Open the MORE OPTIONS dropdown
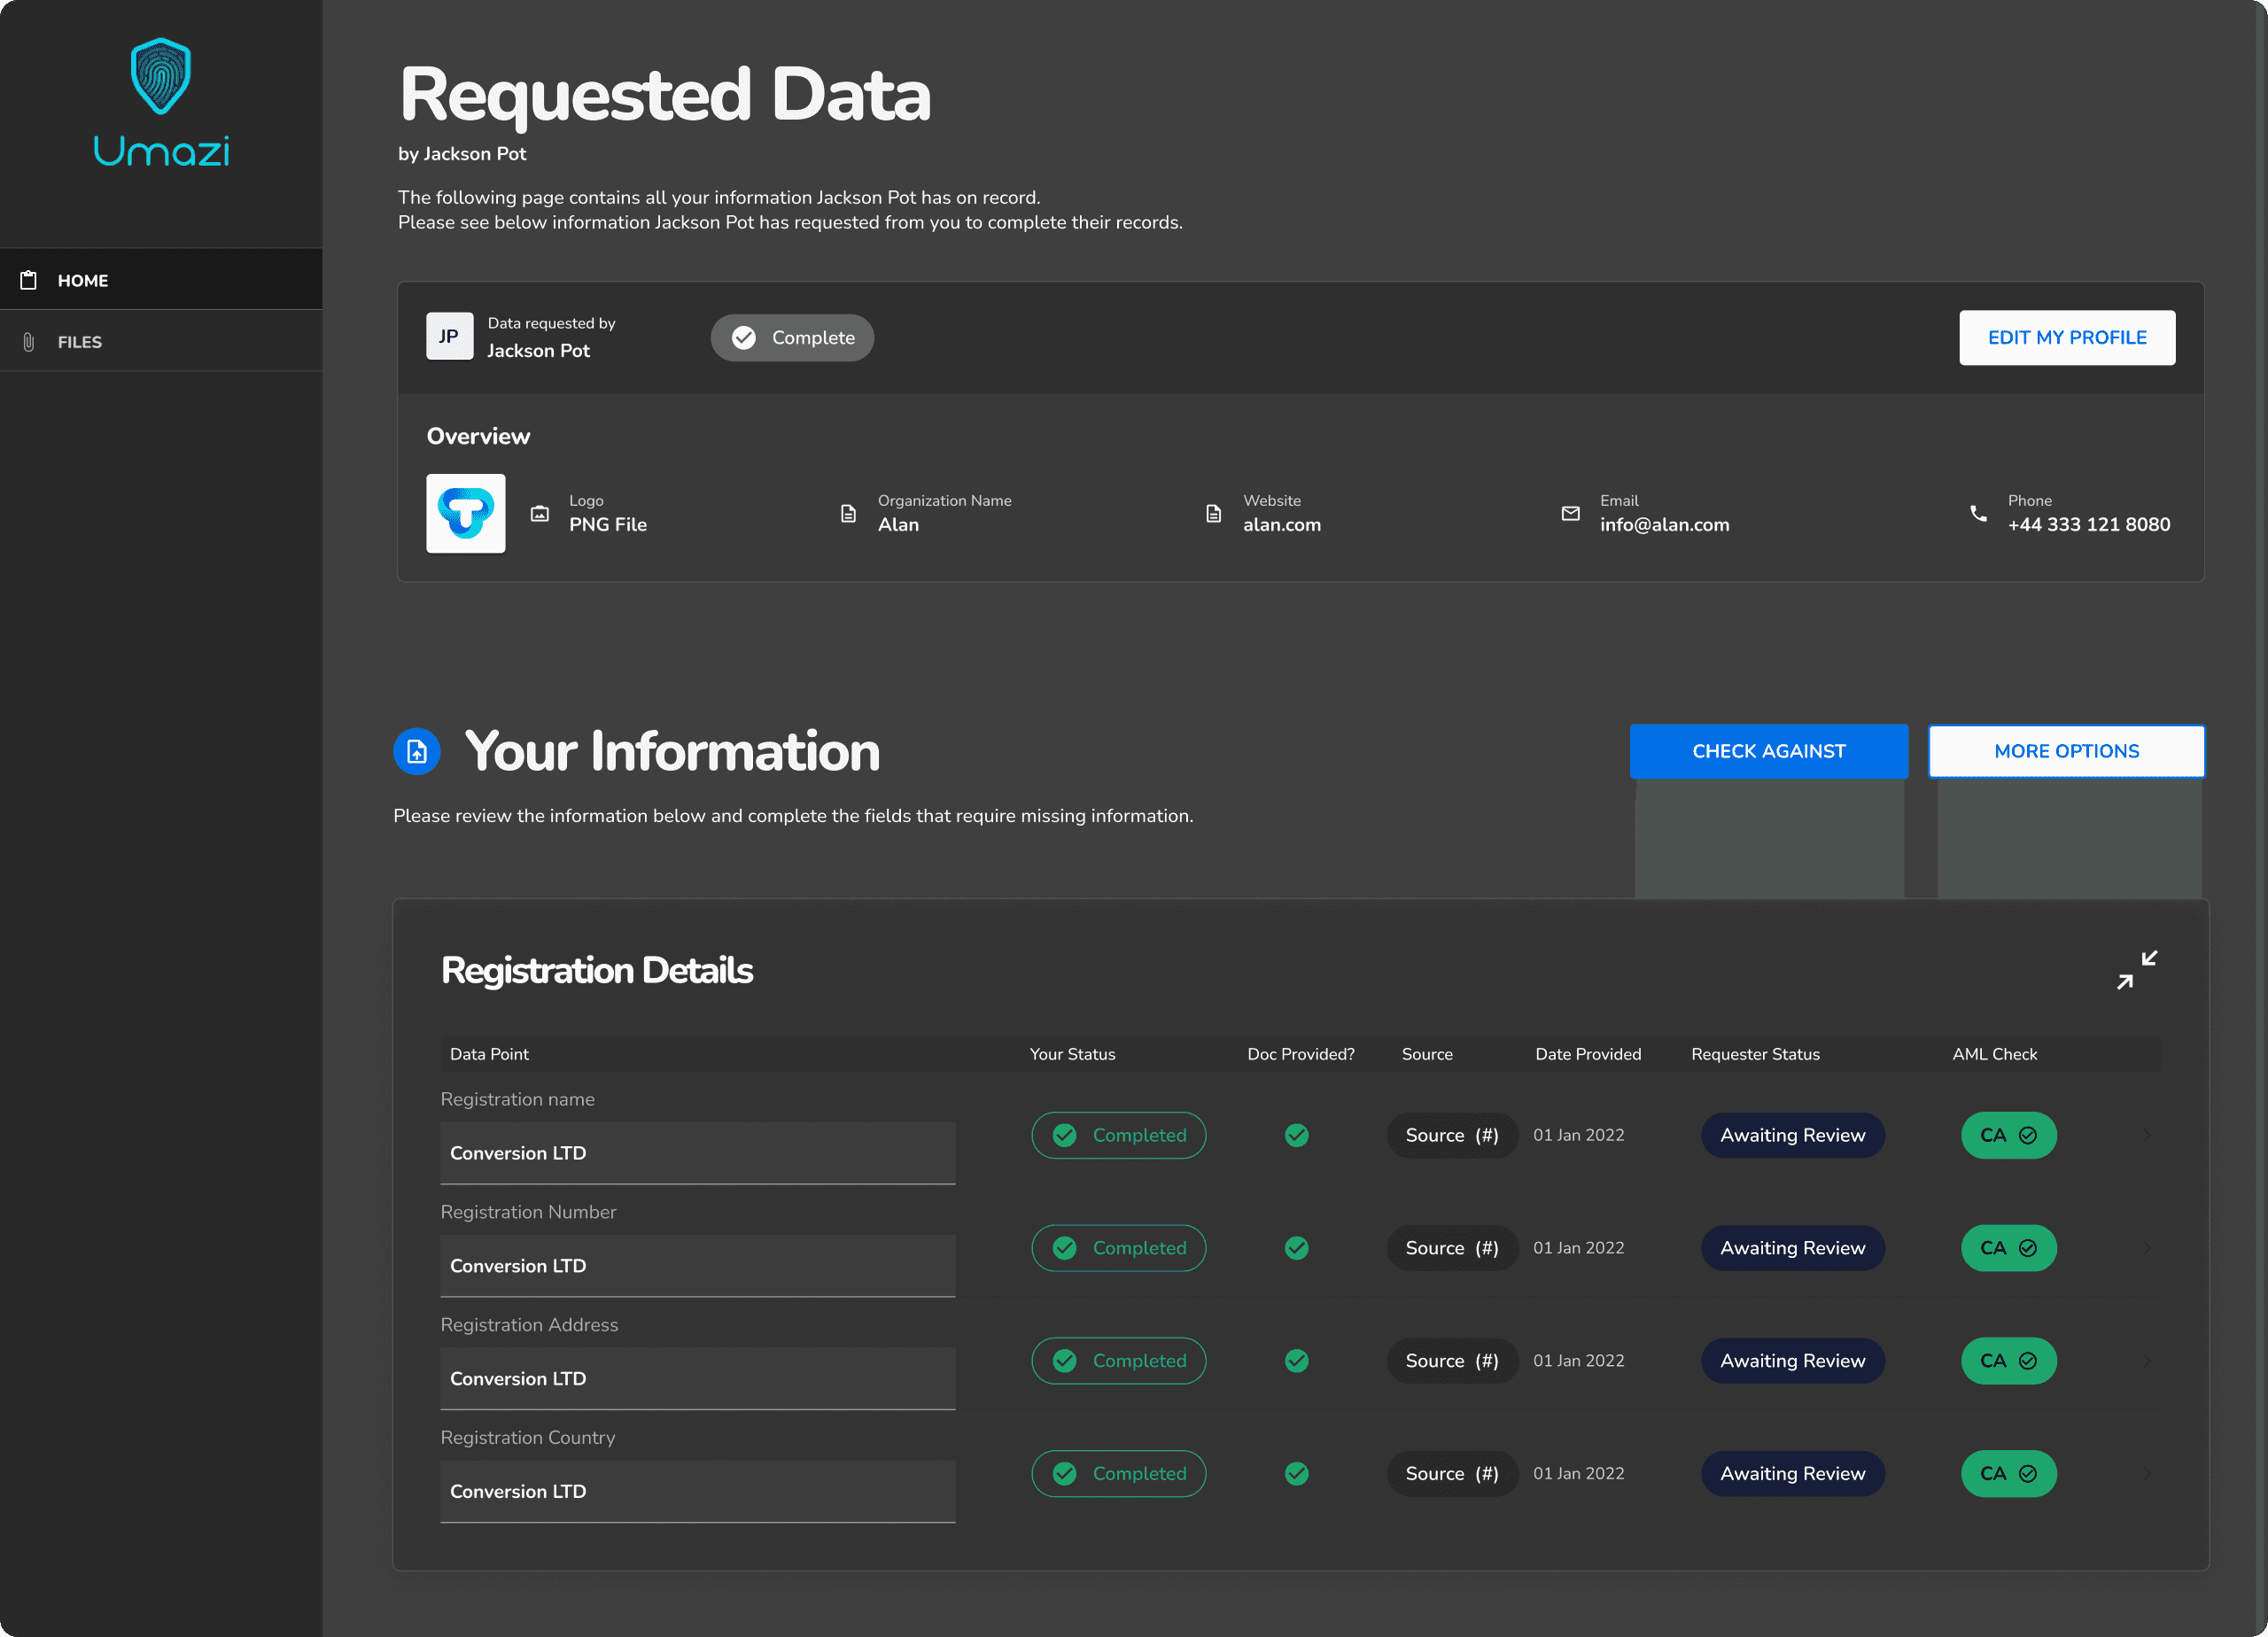Viewport: 2268px width, 1637px height. (x=2066, y=751)
